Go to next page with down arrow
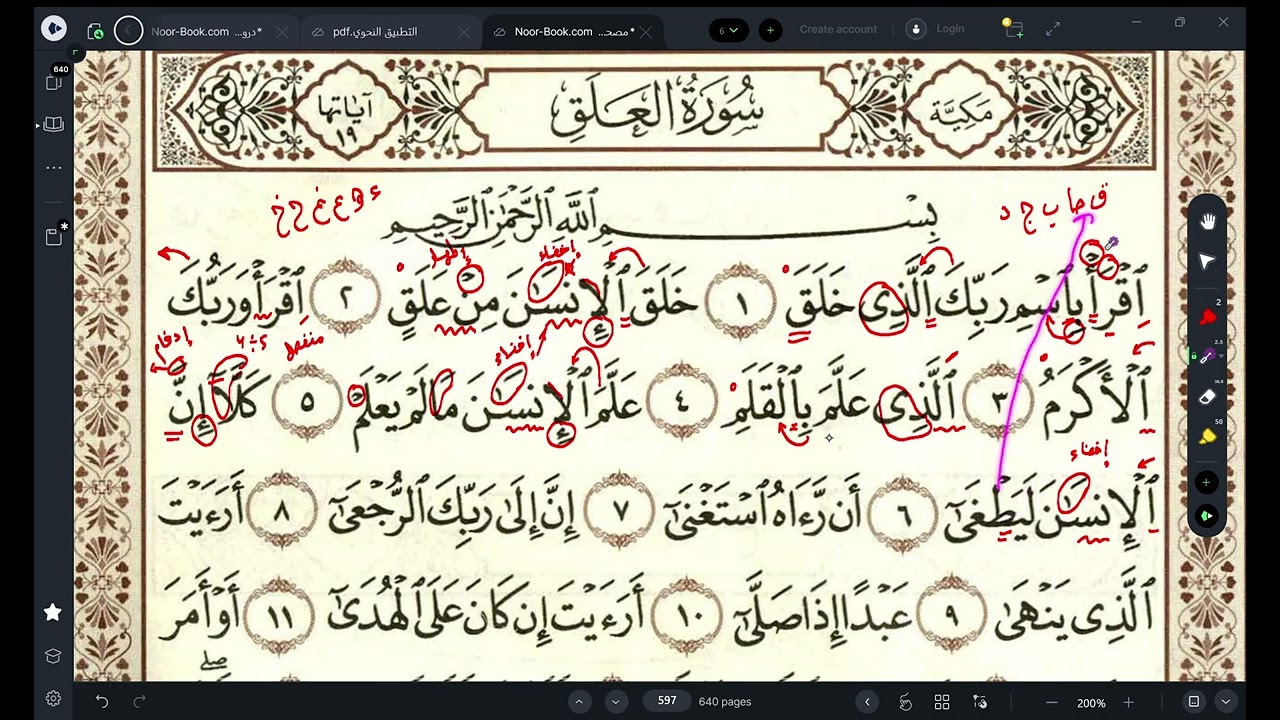1280x720 pixels. (616, 702)
